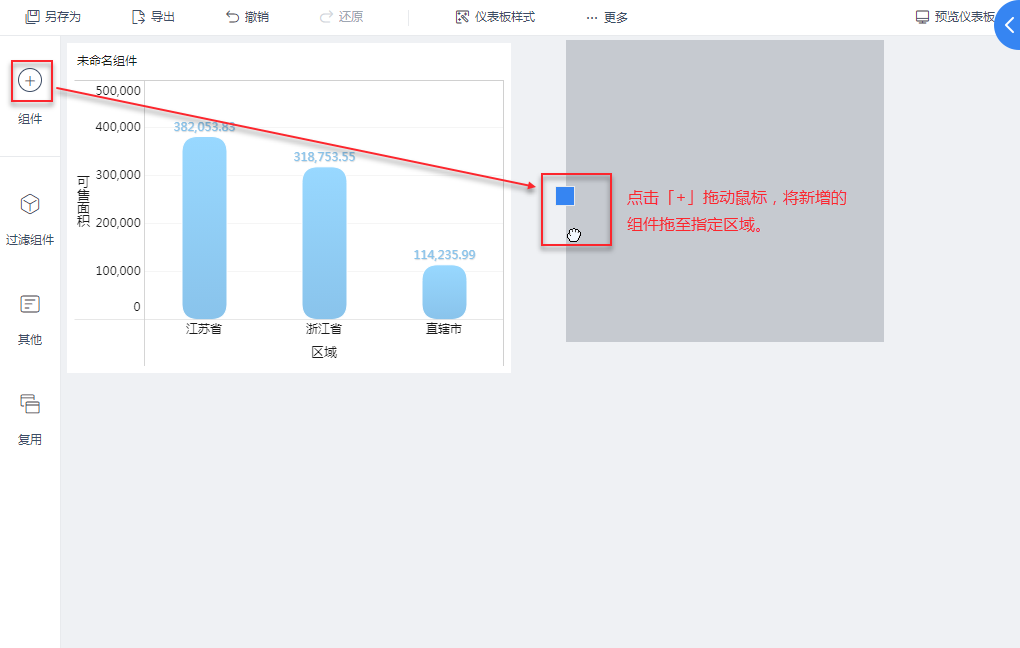Click the plus icon to add component
1020x648 pixels.
(30, 81)
